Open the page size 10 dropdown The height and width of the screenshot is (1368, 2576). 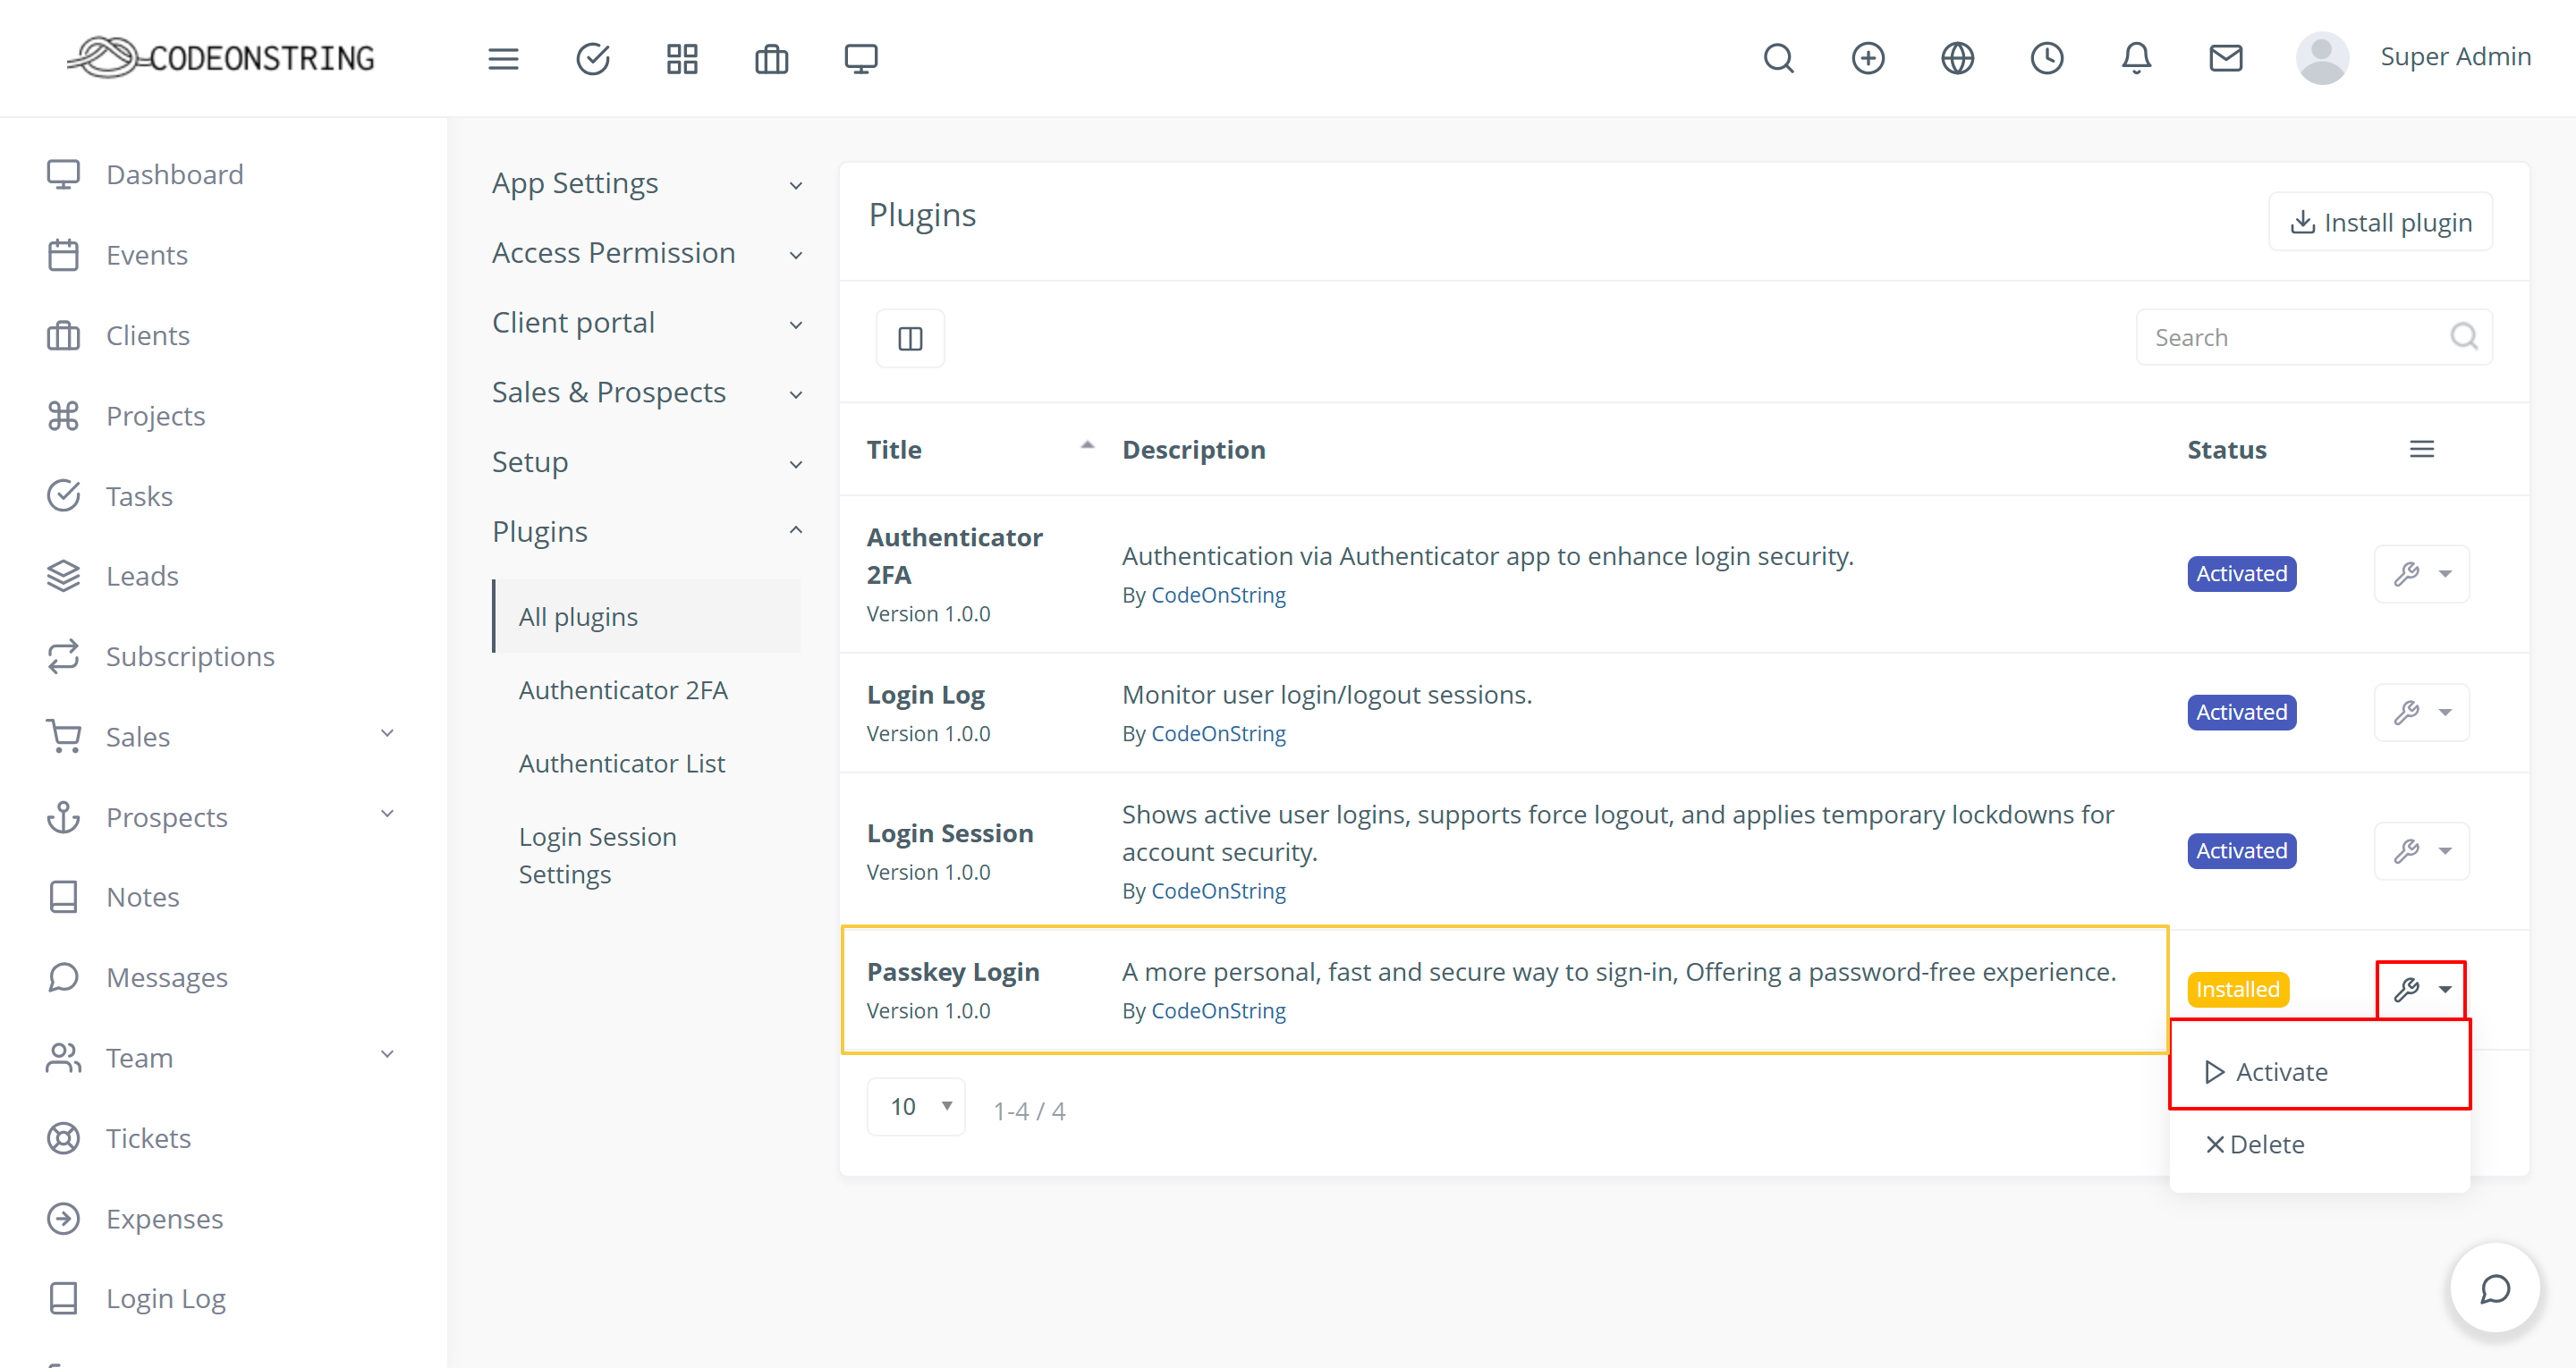(916, 1107)
